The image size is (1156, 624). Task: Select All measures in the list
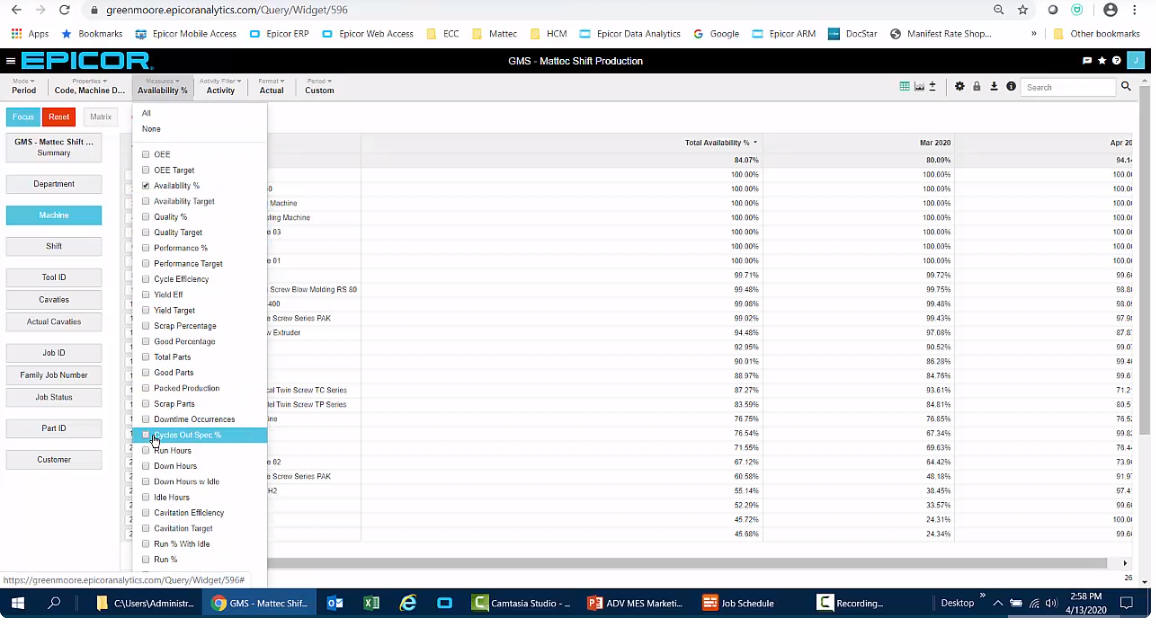point(146,113)
